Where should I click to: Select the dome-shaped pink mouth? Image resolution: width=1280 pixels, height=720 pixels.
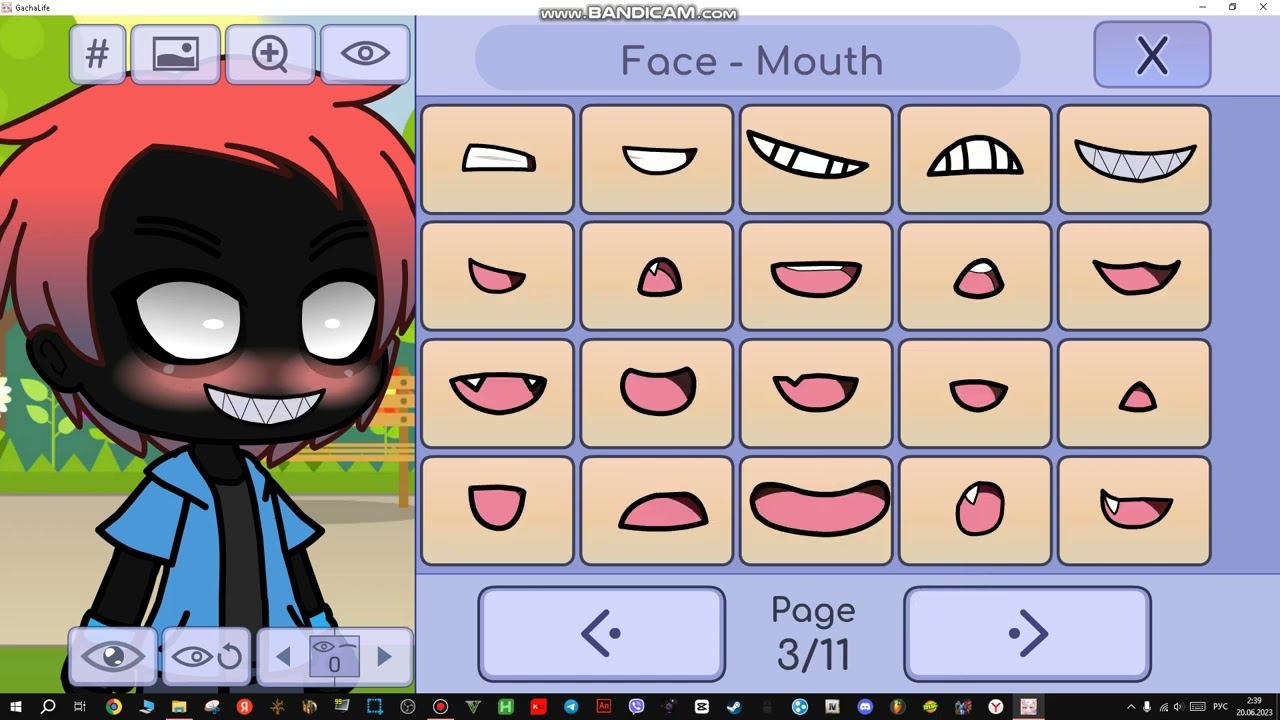click(657, 510)
